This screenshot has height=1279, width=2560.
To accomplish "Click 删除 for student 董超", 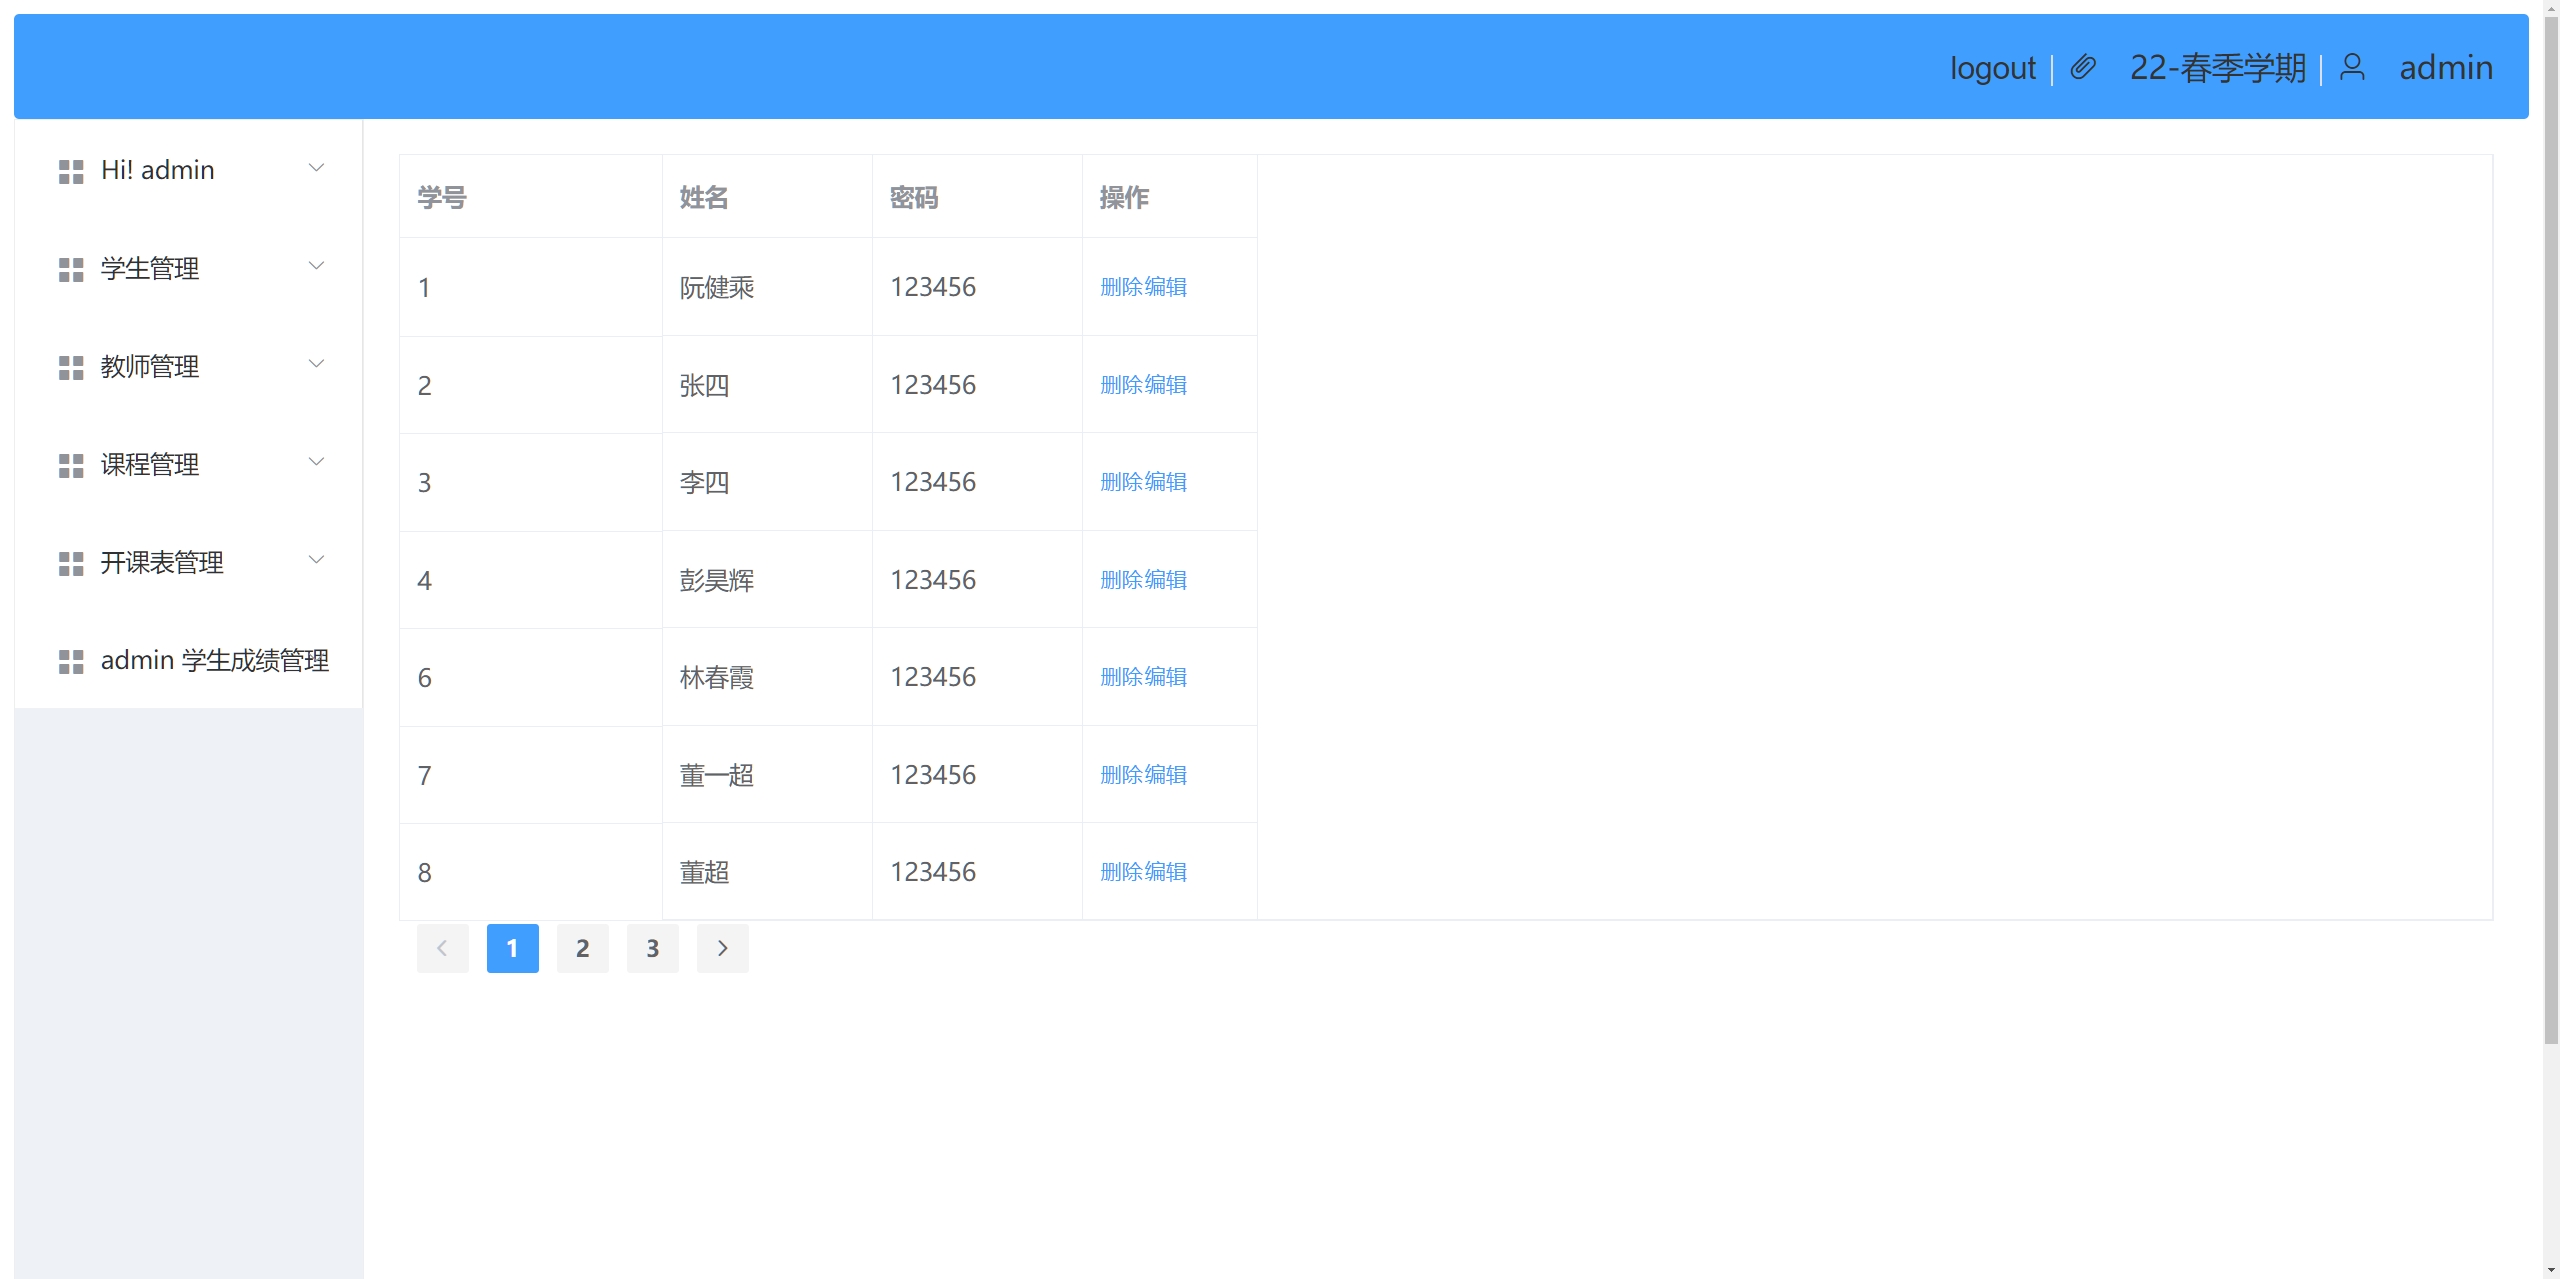I will (1121, 872).
